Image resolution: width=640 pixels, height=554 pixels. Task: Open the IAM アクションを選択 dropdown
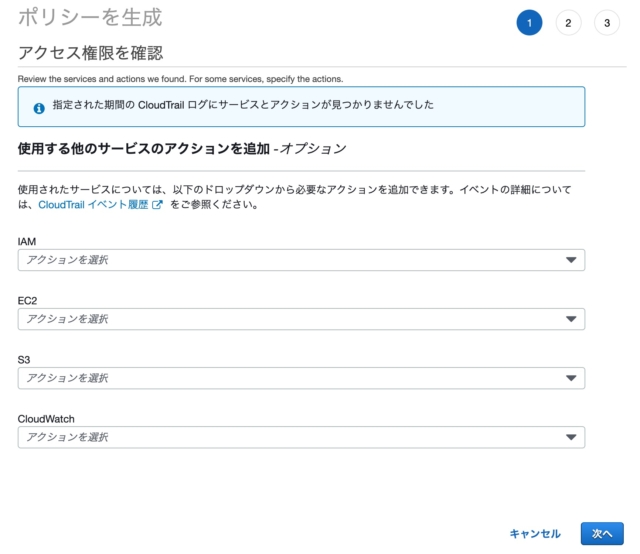[x=301, y=260]
